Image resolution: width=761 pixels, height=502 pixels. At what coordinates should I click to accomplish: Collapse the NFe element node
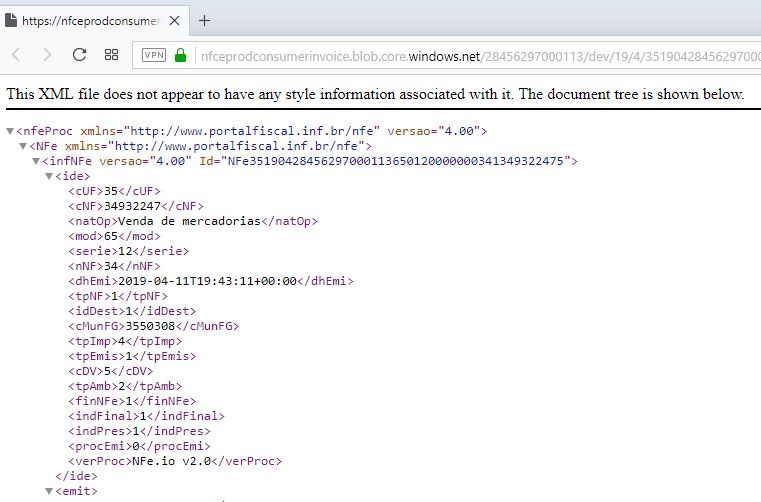tap(23, 146)
